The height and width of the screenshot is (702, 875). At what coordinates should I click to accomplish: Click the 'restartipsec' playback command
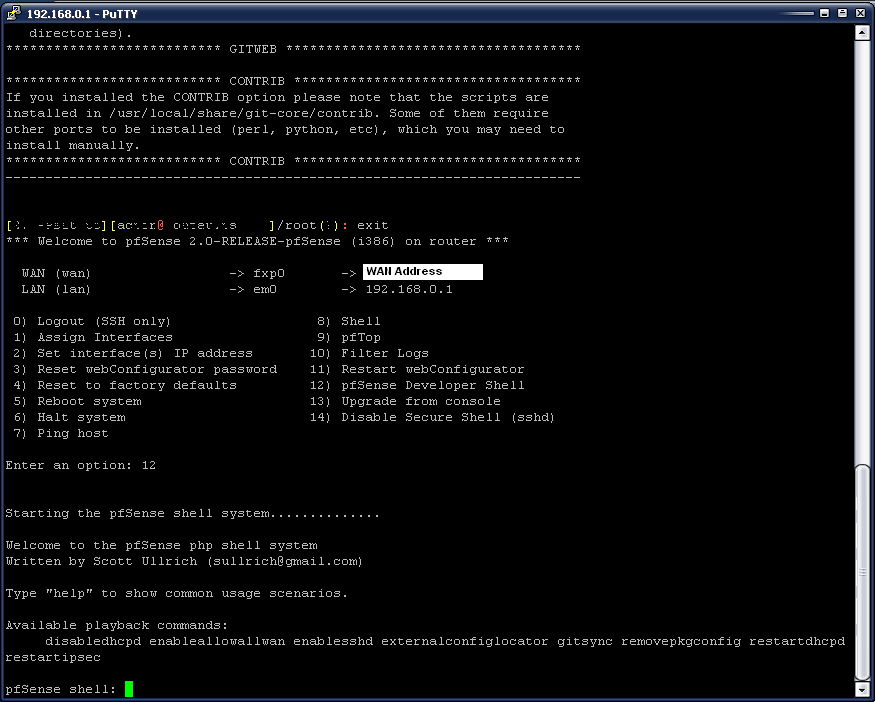click(x=53, y=657)
